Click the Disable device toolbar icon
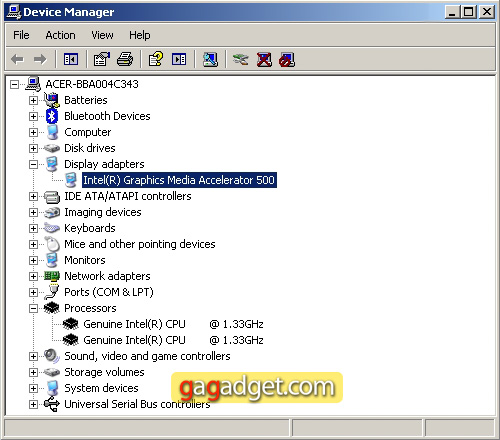500x440 pixels. 287,60
